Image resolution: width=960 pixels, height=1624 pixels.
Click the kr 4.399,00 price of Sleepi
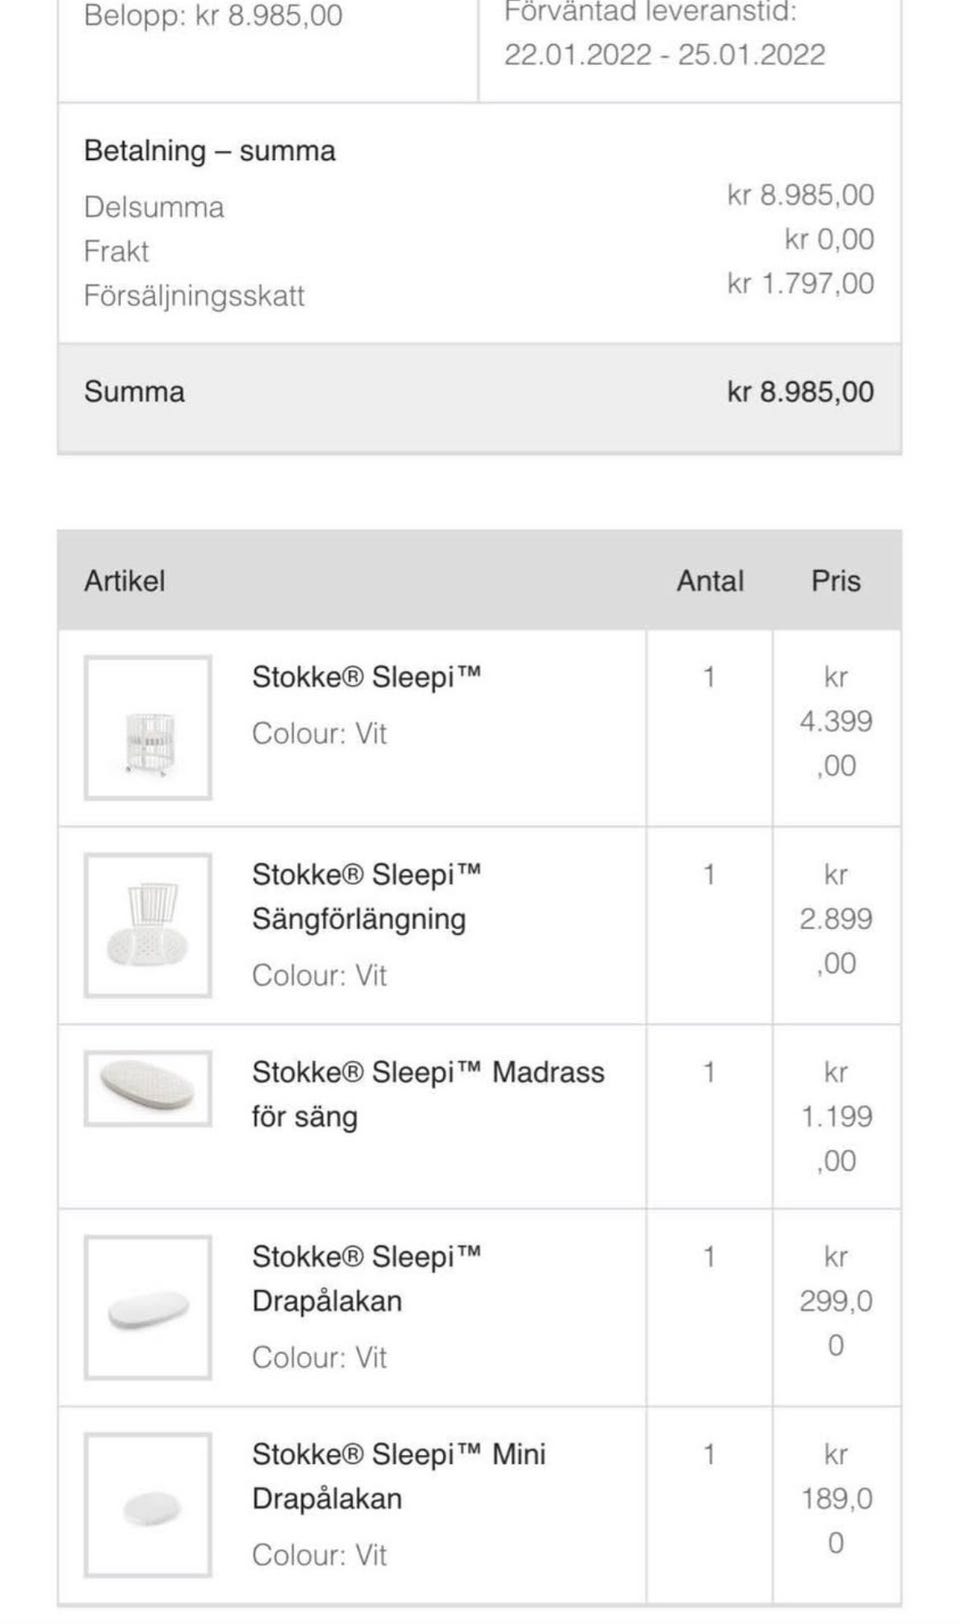835,721
